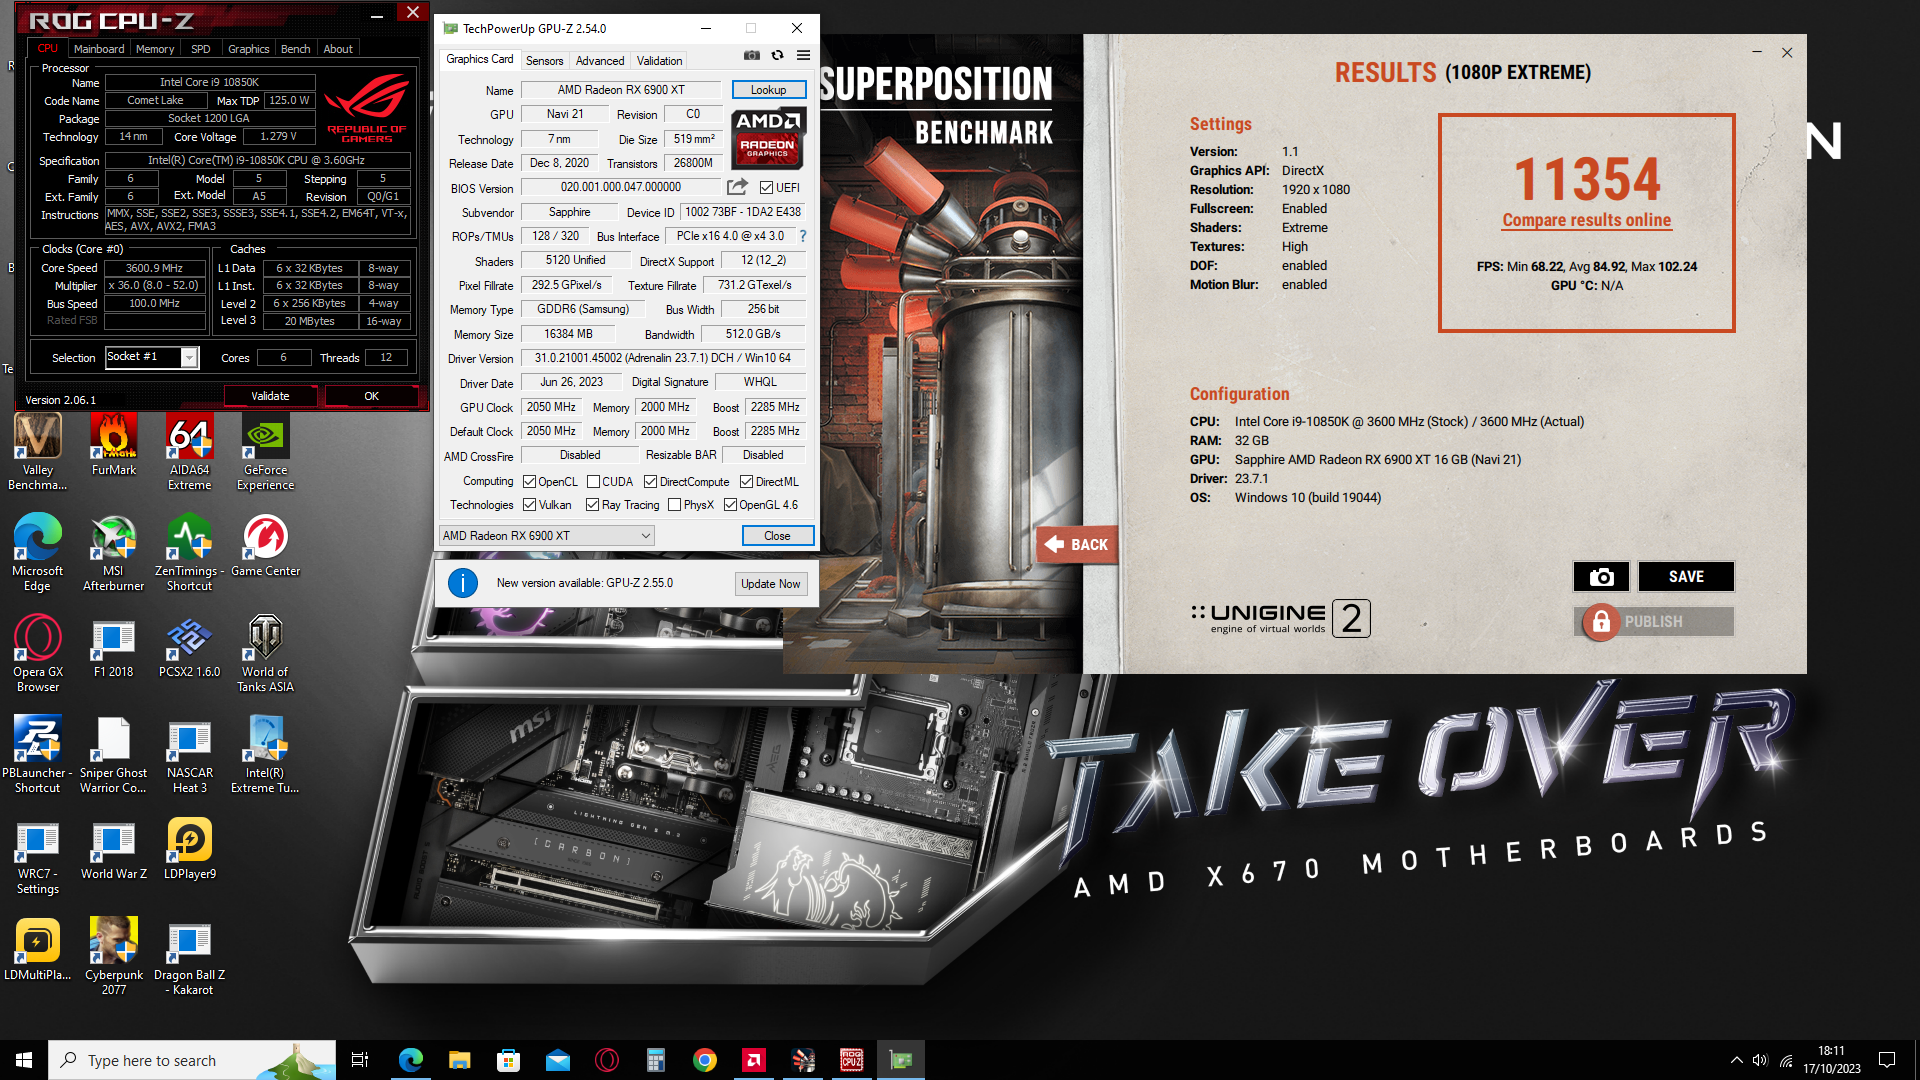Open GeForce Experience desktop icon
Viewport: 1920px width, 1080px height.
coord(265,452)
